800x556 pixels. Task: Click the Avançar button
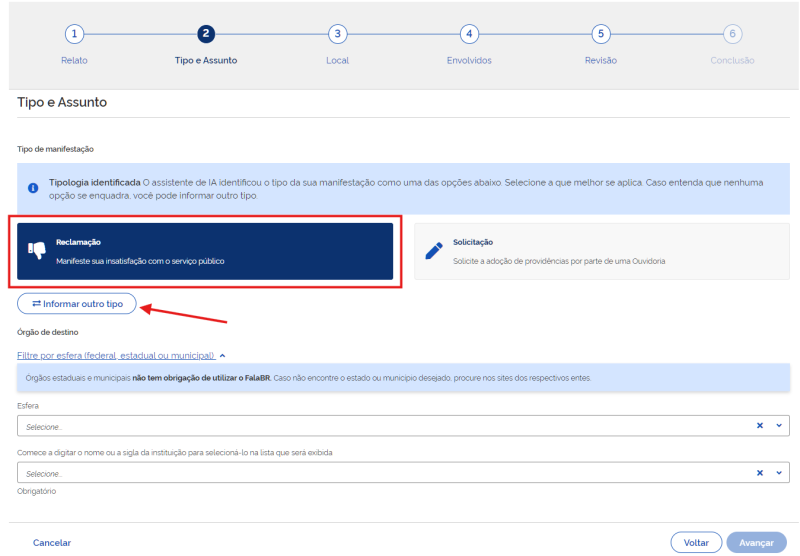[x=756, y=543]
